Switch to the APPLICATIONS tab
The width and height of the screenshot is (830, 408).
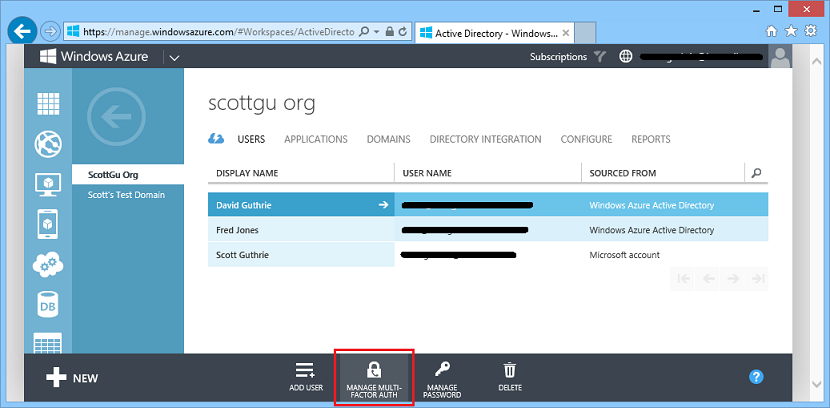point(315,139)
